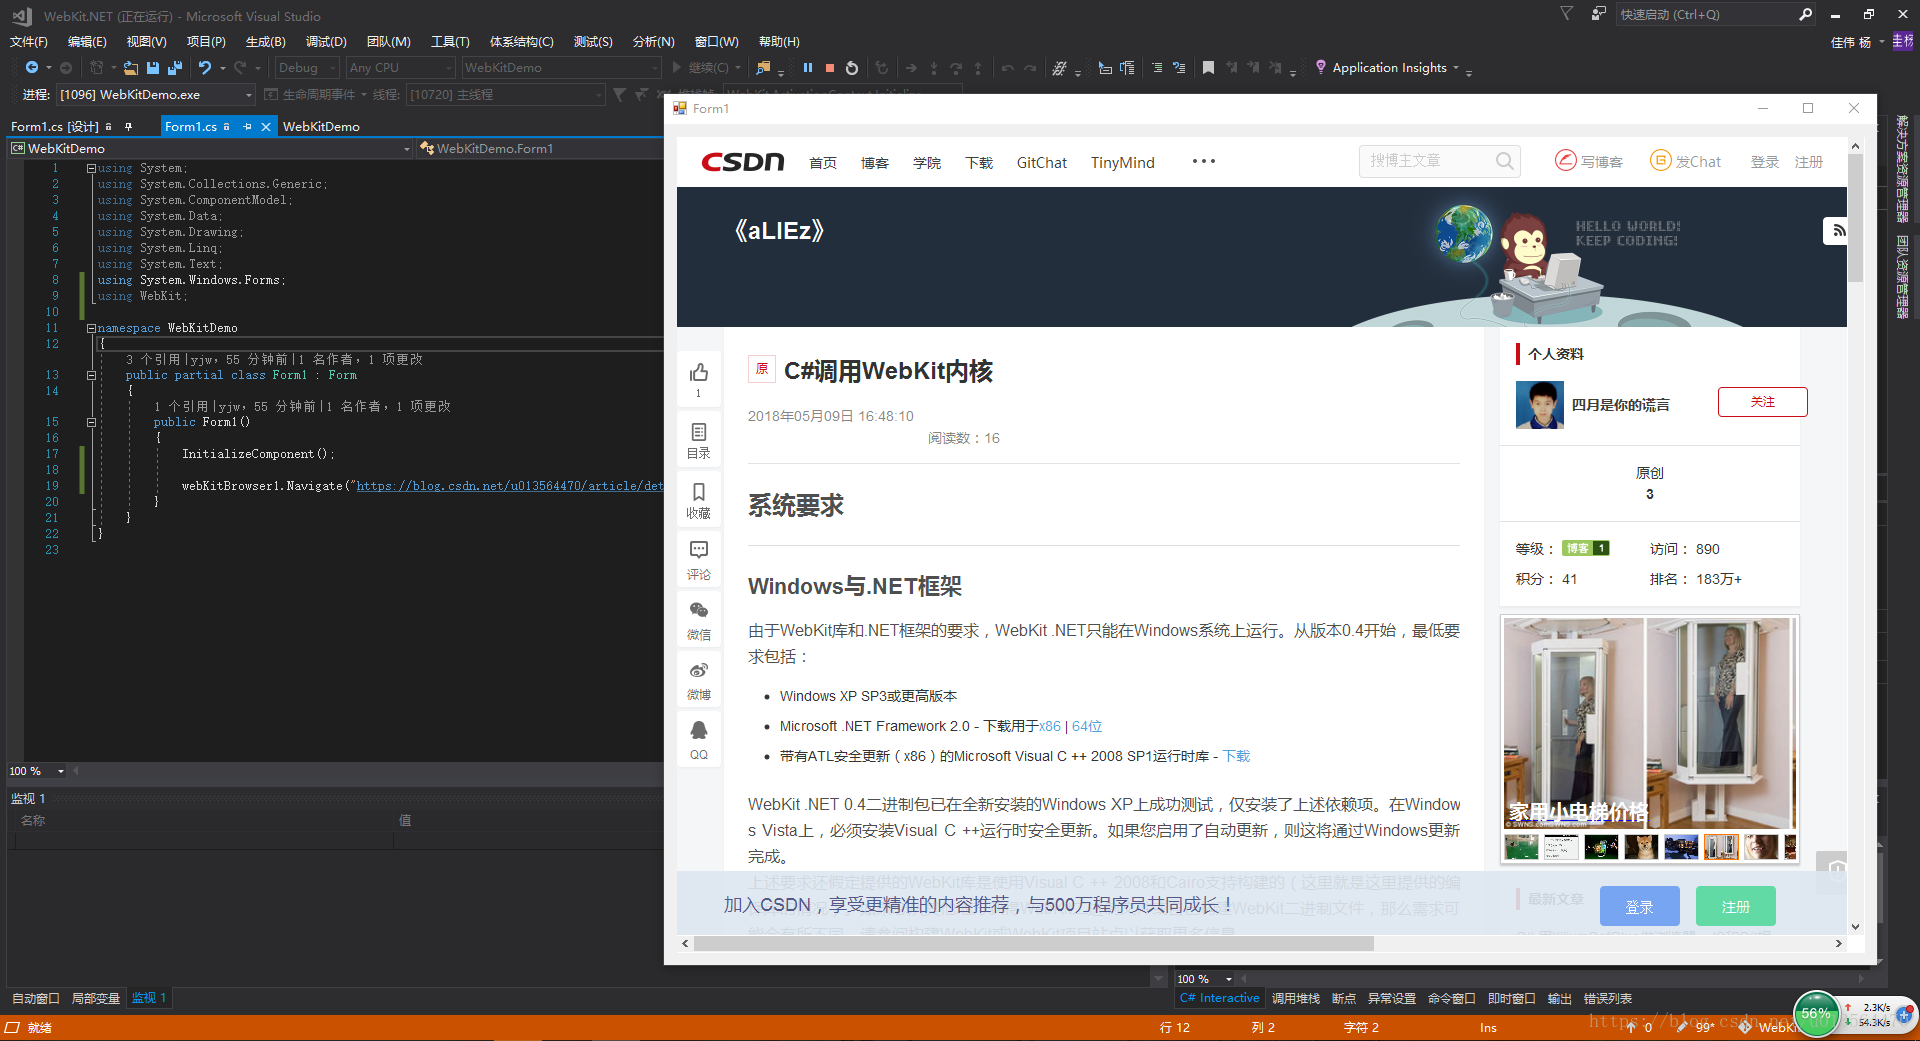This screenshot has height=1041, width=1920.
Task: Click the Form1 horizontal scrollbar thumb
Action: pyautogui.click(x=1034, y=943)
